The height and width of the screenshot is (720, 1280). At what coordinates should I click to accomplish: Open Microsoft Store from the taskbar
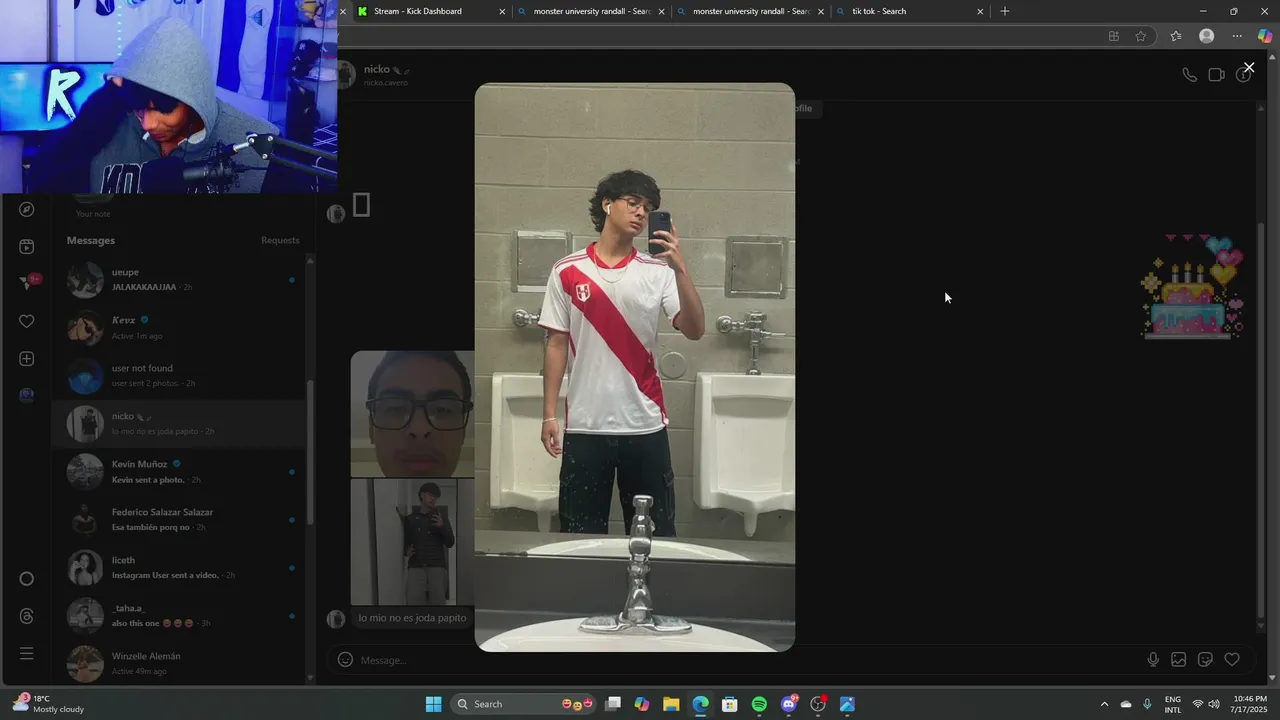pos(730,704)
